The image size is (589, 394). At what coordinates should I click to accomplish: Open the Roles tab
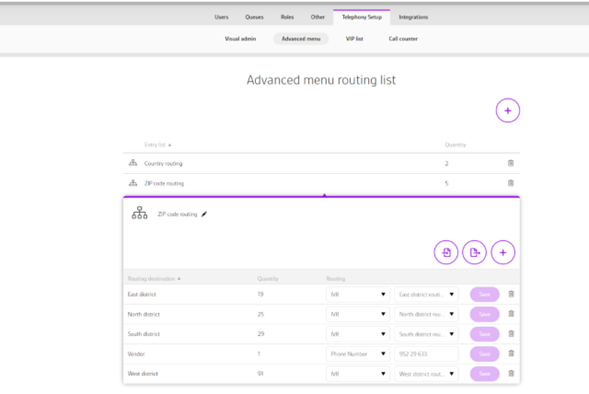[287, 17]
